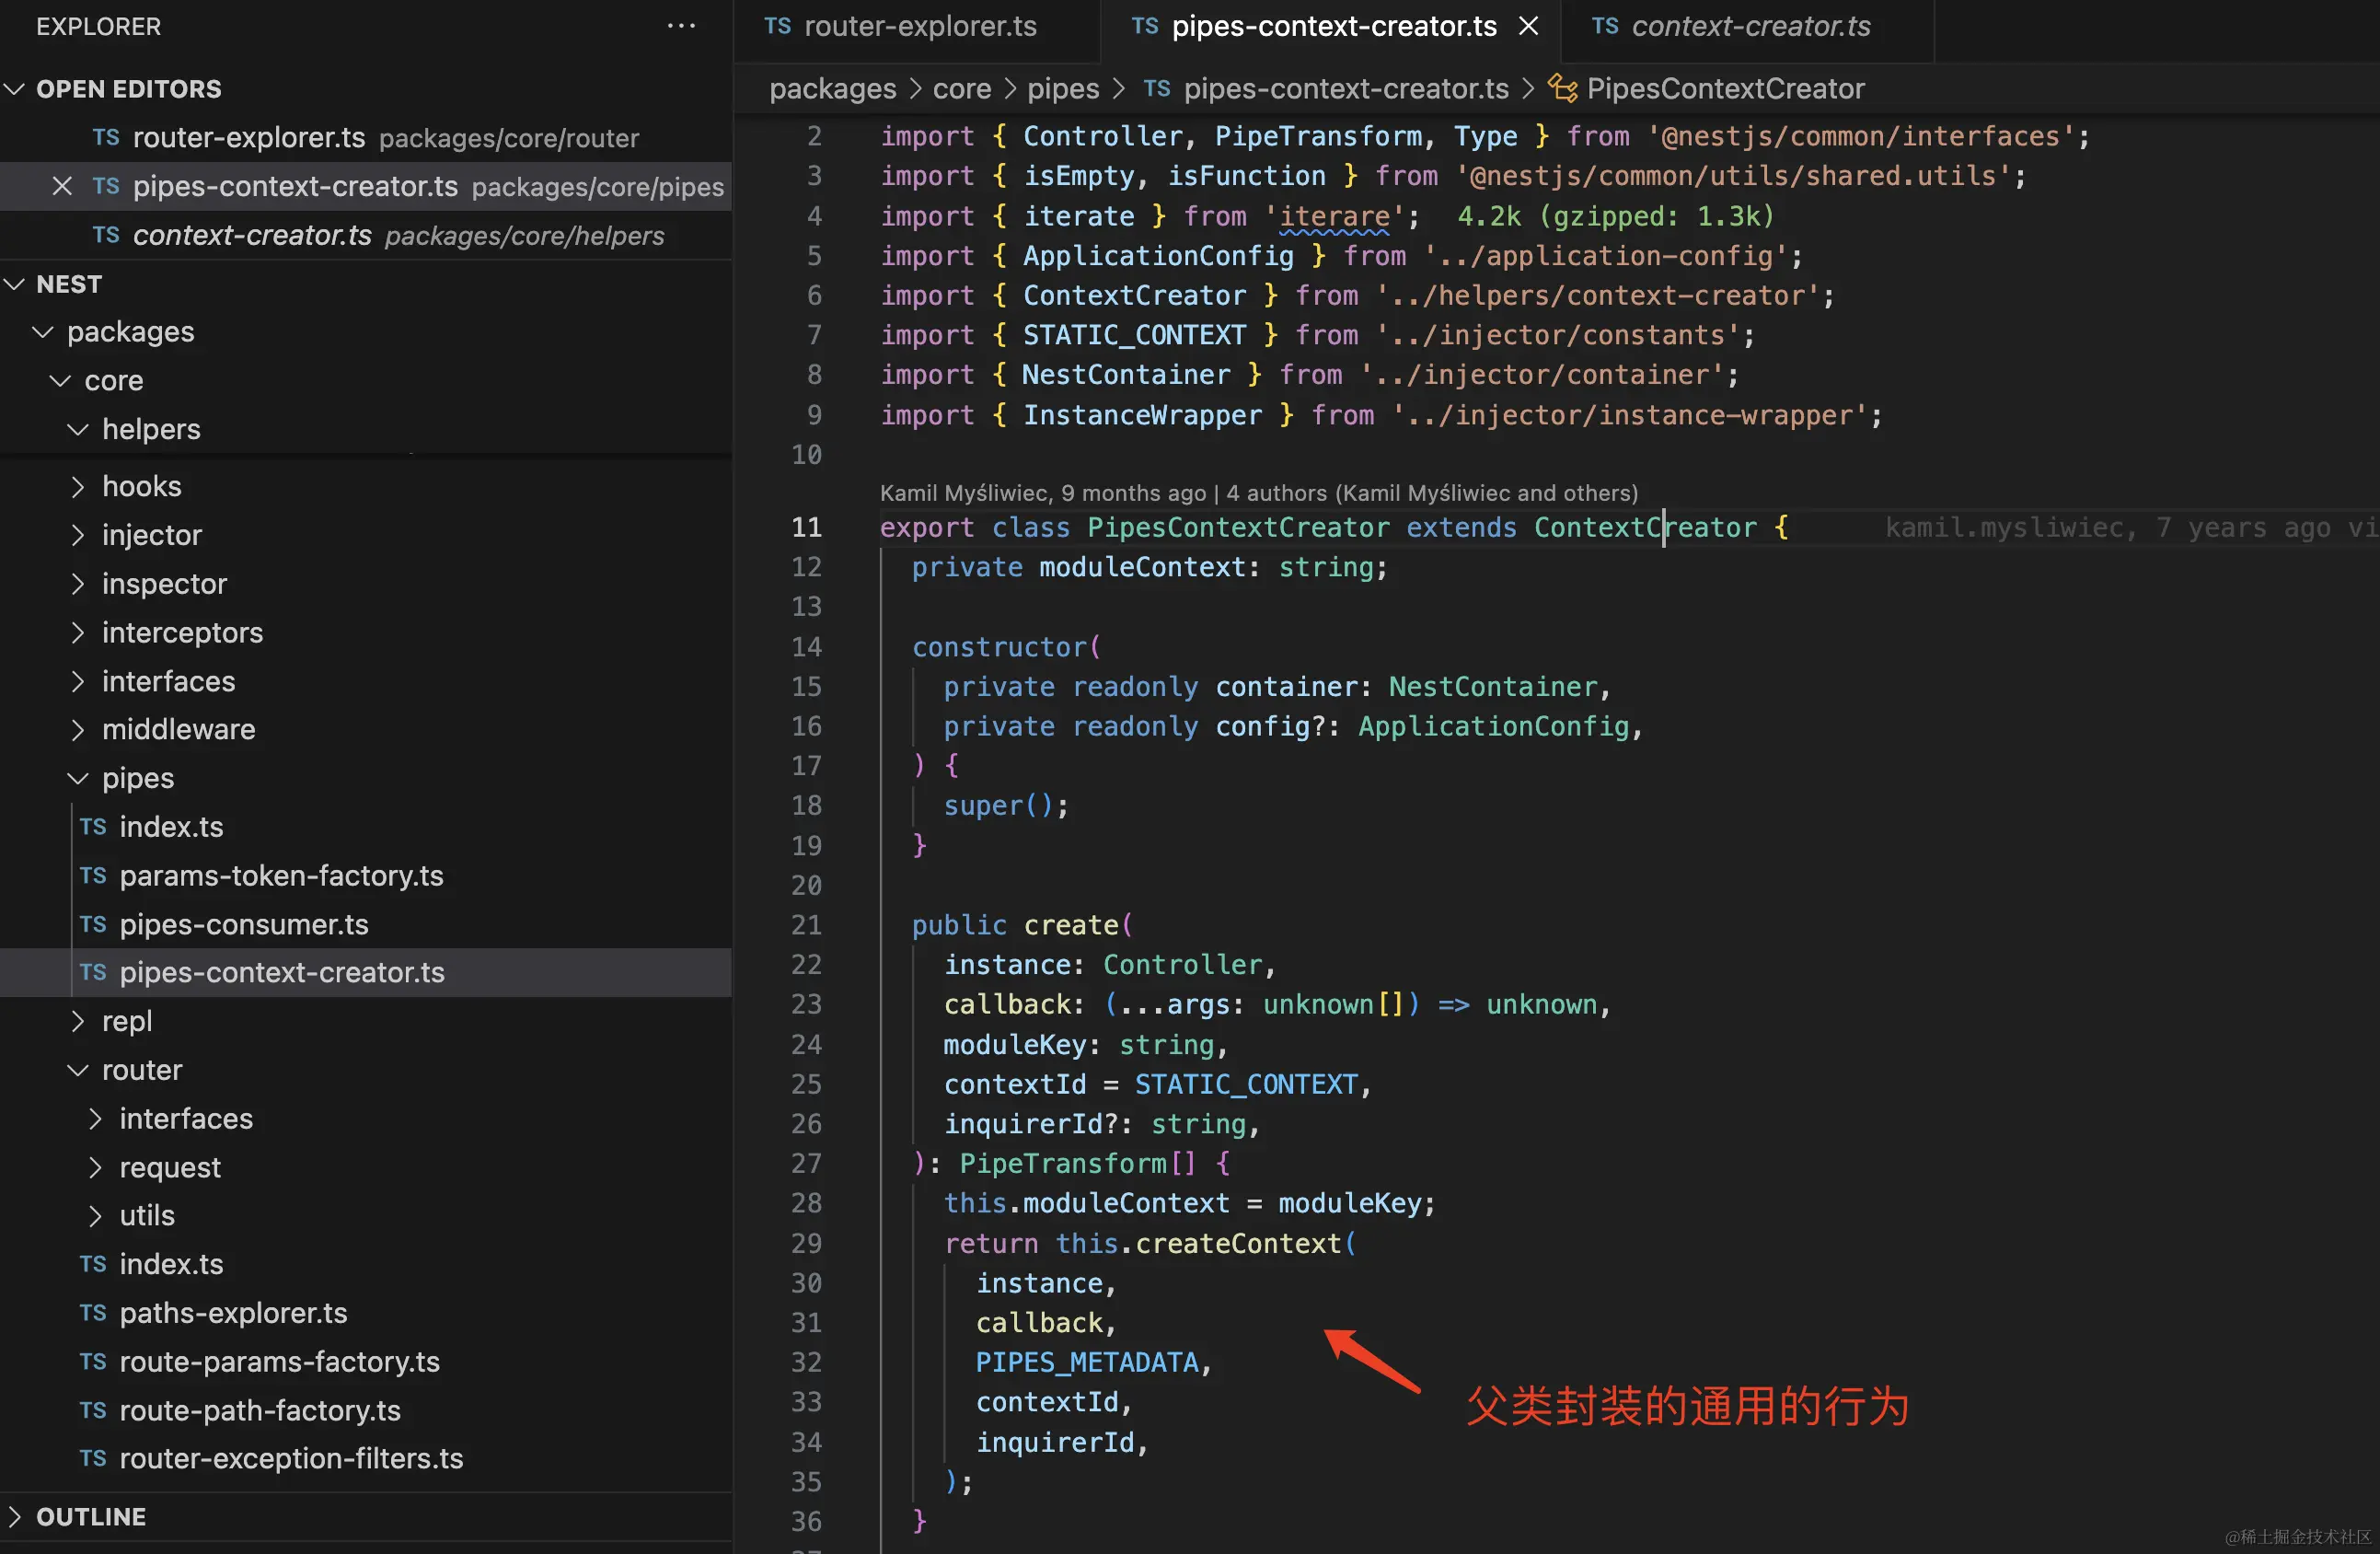Screen dimensions: 2380x1554
Task: Click pipes in the breadcrumb
Action: click(x=1063, y=89)
